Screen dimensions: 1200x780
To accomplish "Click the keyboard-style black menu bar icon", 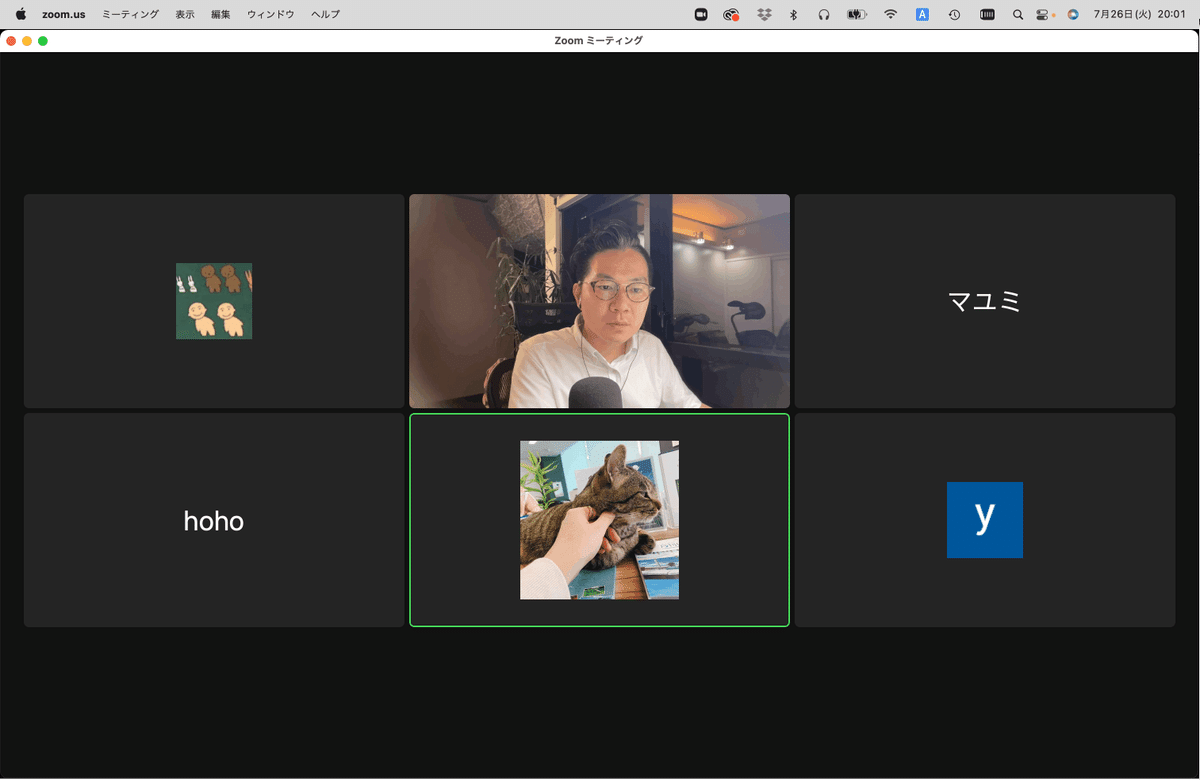I will 987,14.
